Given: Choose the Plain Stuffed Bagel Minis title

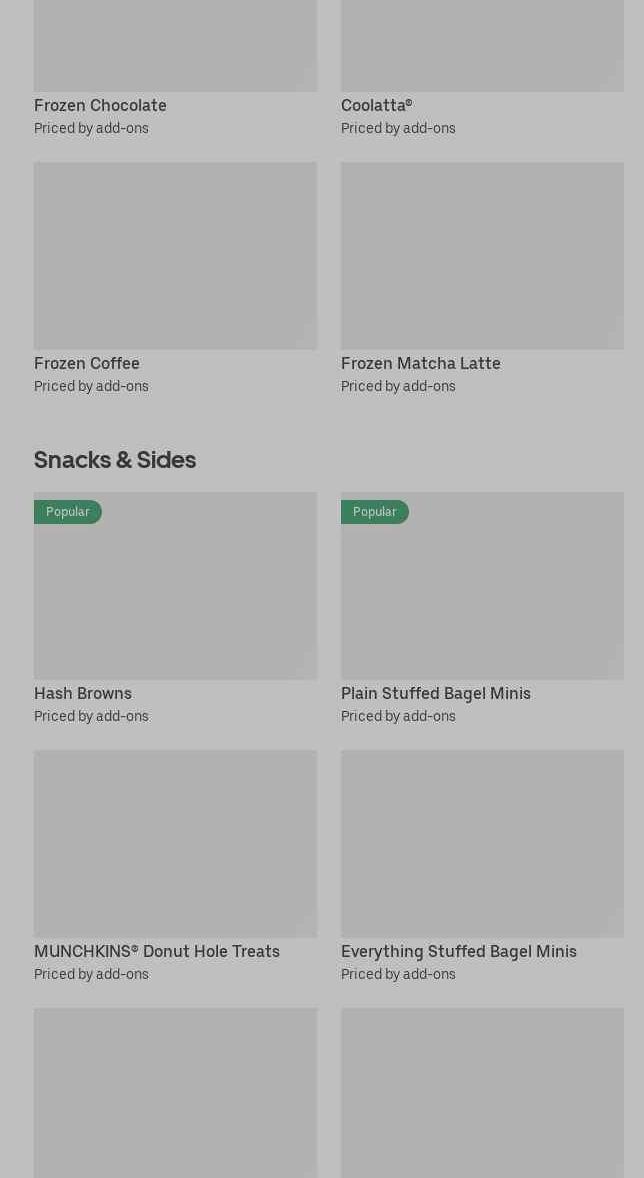Looking at the screenshot, I should point(435,694).
